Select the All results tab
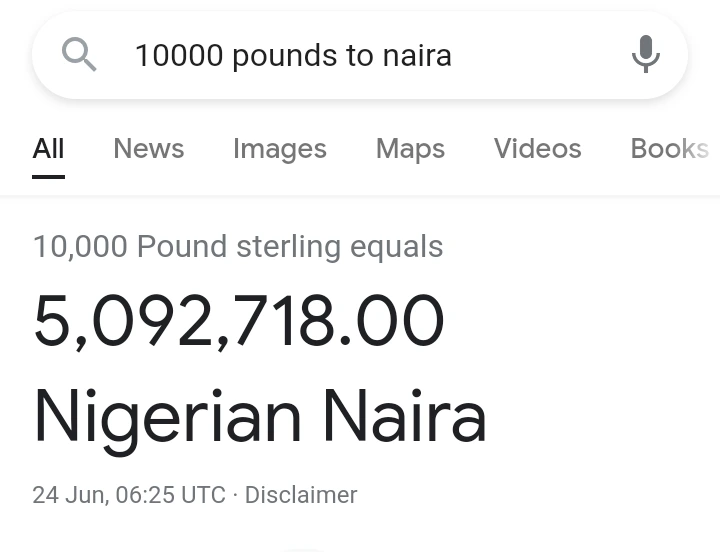The width and height of the screenshot is (720, 552). click(x=48, y=149)
